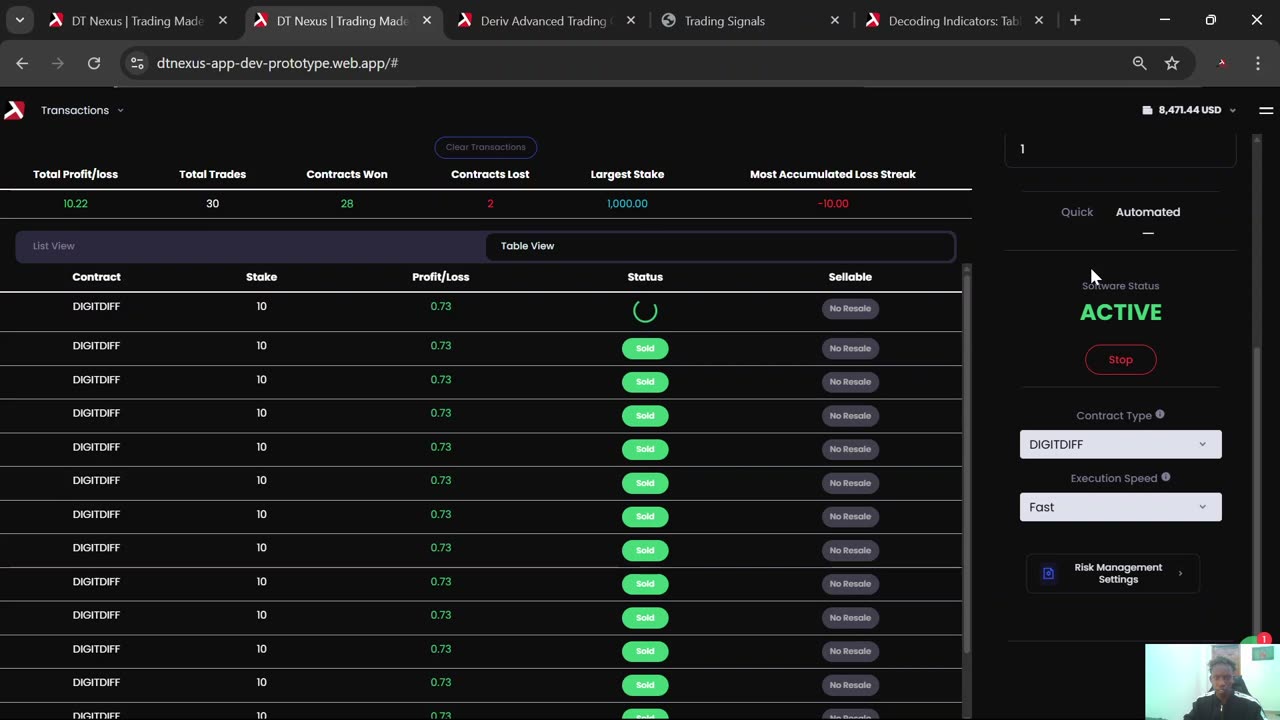
Task: Click the browser address bar URL
Action: pyautogui.click(x=277, y=63)
